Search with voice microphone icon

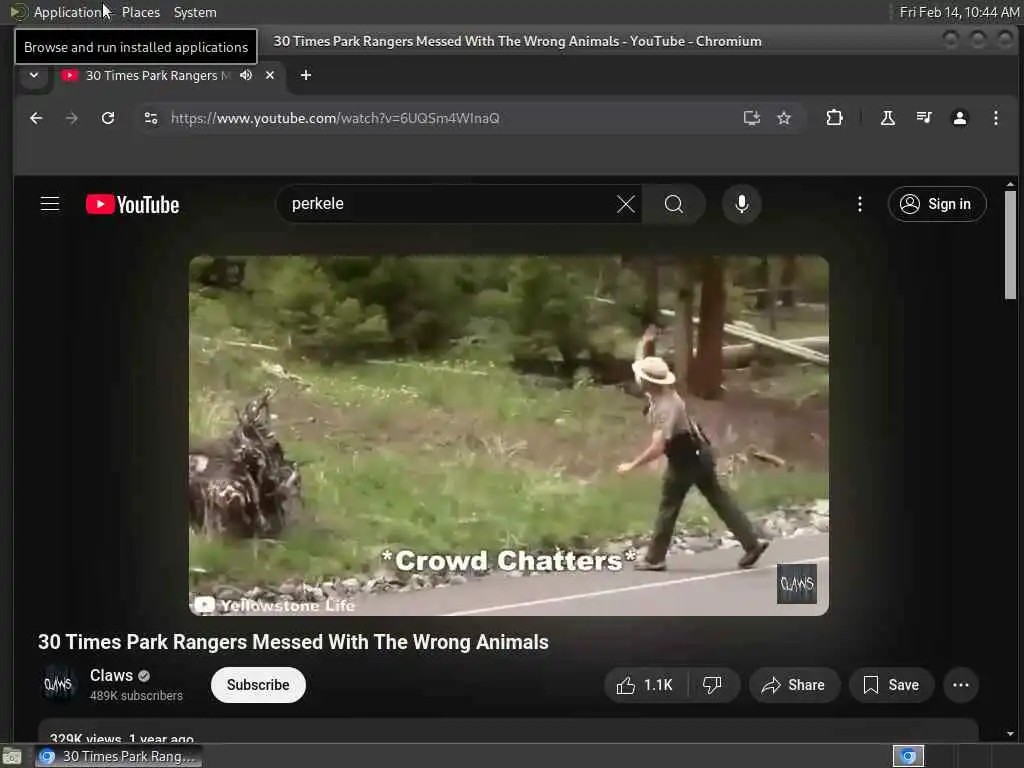tap(741, 204)
